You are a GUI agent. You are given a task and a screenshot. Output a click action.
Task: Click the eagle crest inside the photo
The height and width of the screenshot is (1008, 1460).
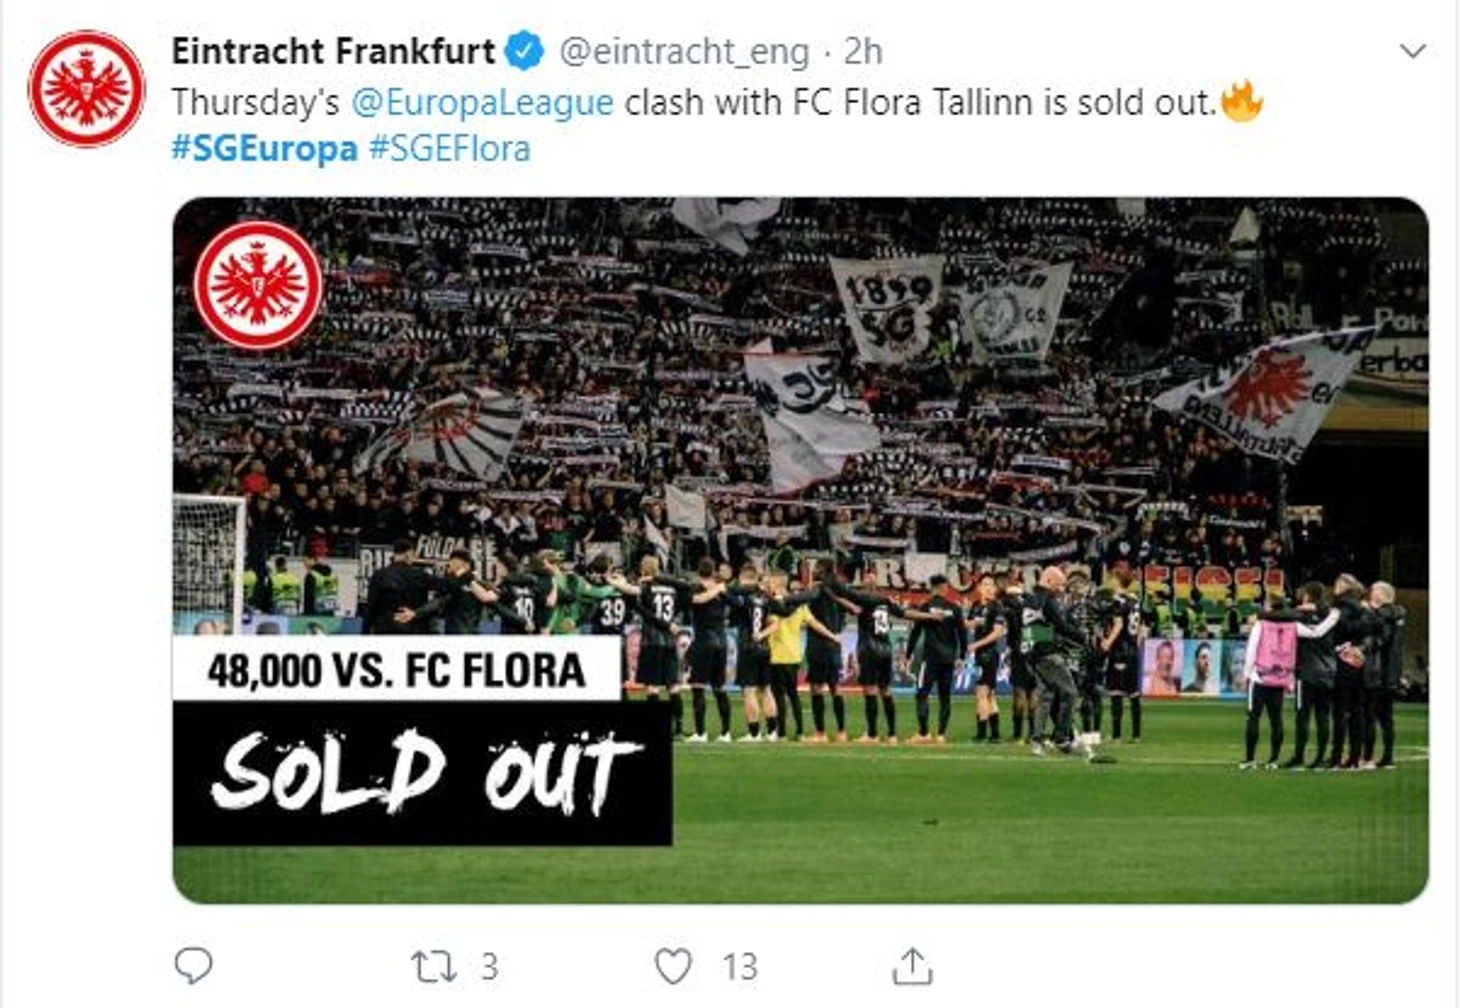coord(258,285)
